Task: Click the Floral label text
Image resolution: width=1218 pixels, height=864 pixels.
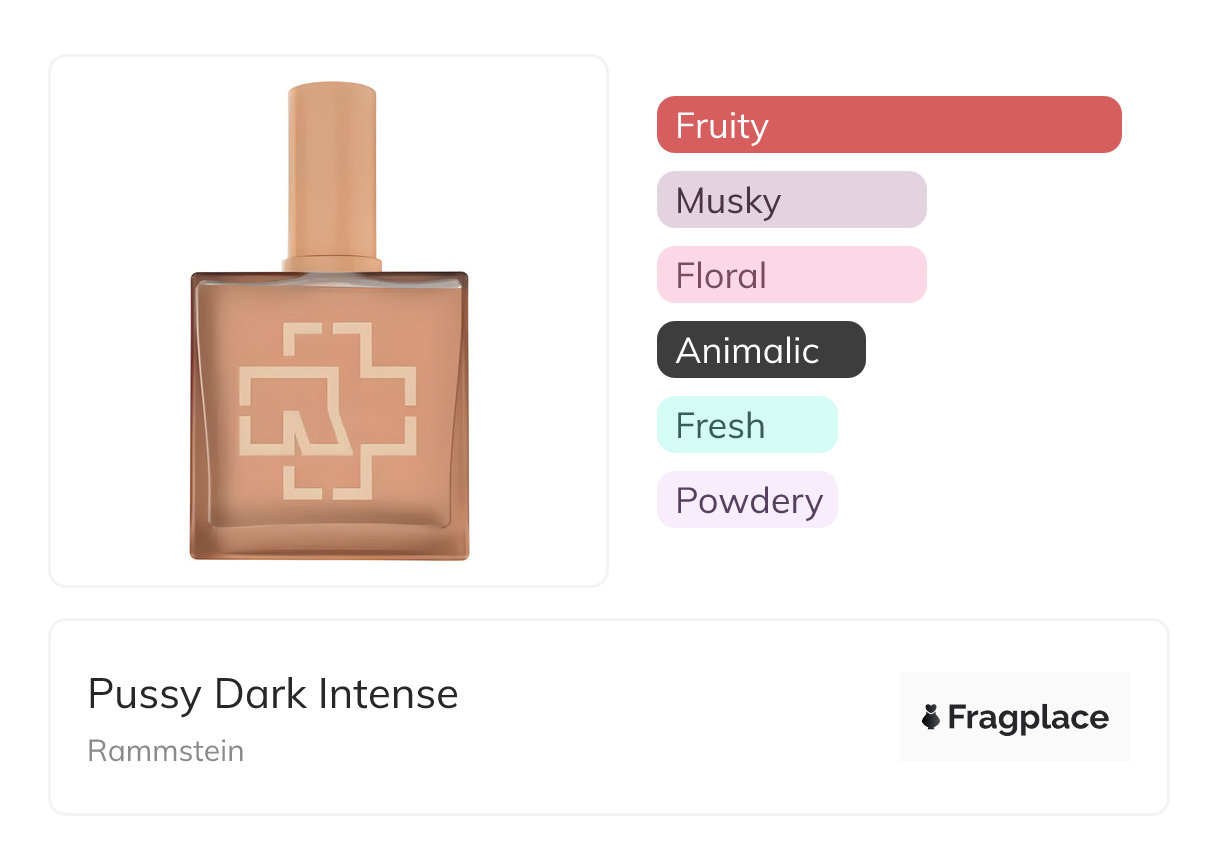Action: 721,276
